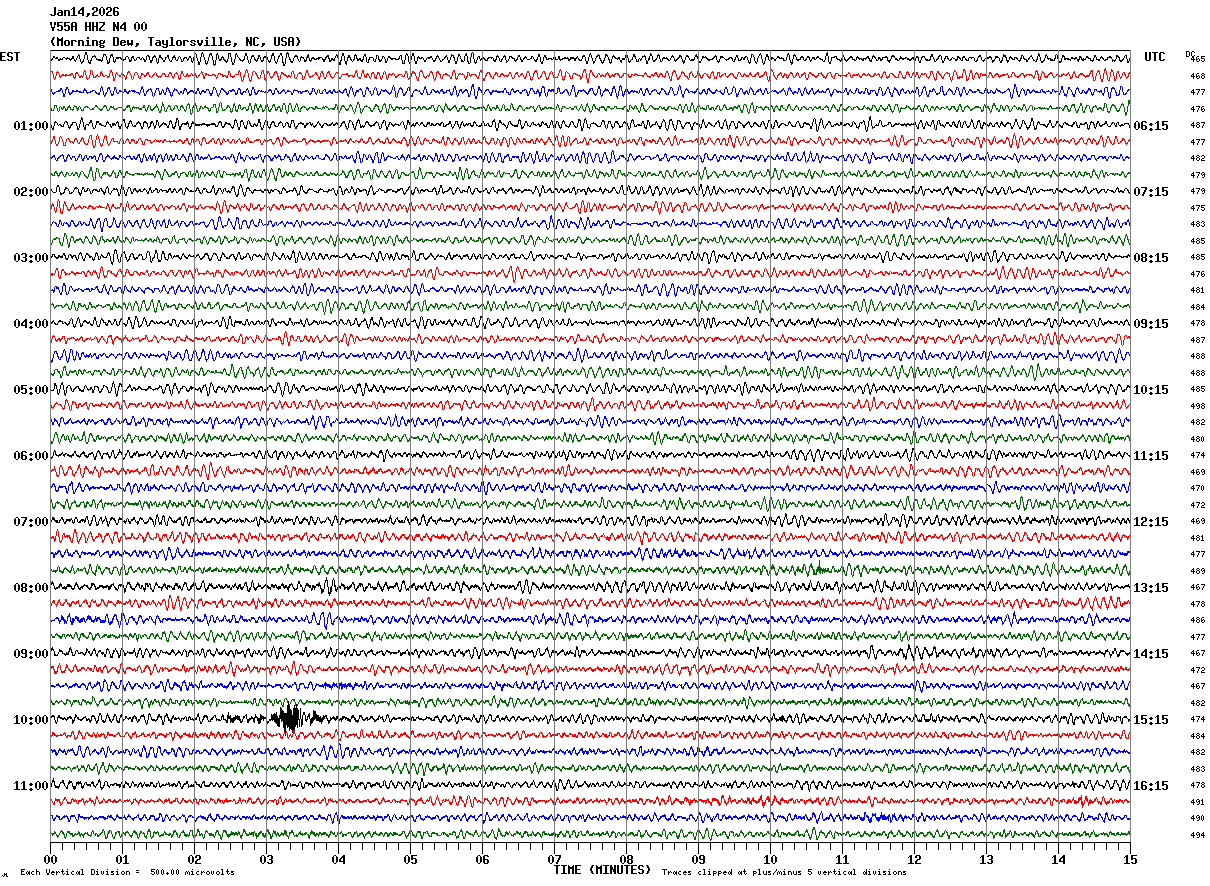Click the Traces clipped at plus/minus 5 note
This screenshot has height=886, width=1210.
(784, 872)
